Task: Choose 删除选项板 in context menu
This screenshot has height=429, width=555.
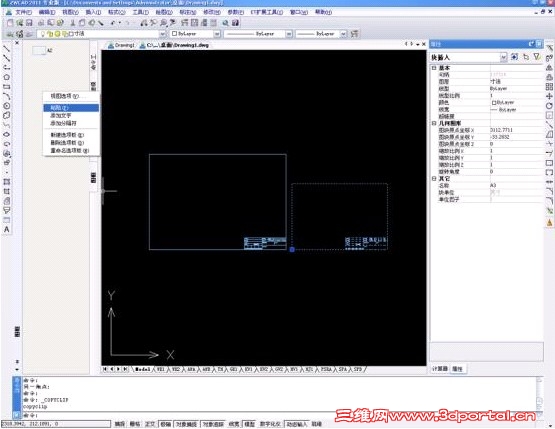Action: pyautogui.click(x=71, y=143)
